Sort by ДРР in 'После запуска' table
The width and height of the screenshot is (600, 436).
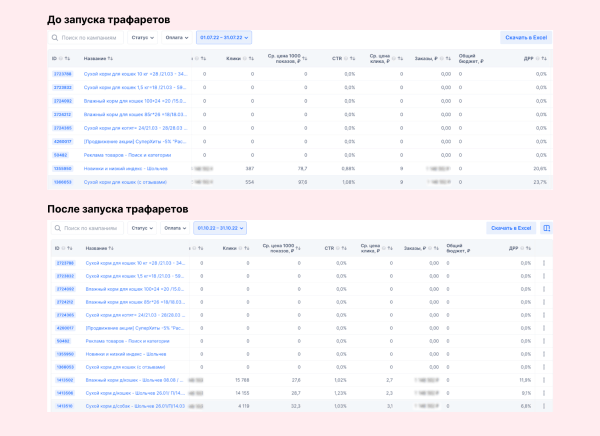click(x=528, y=248)
